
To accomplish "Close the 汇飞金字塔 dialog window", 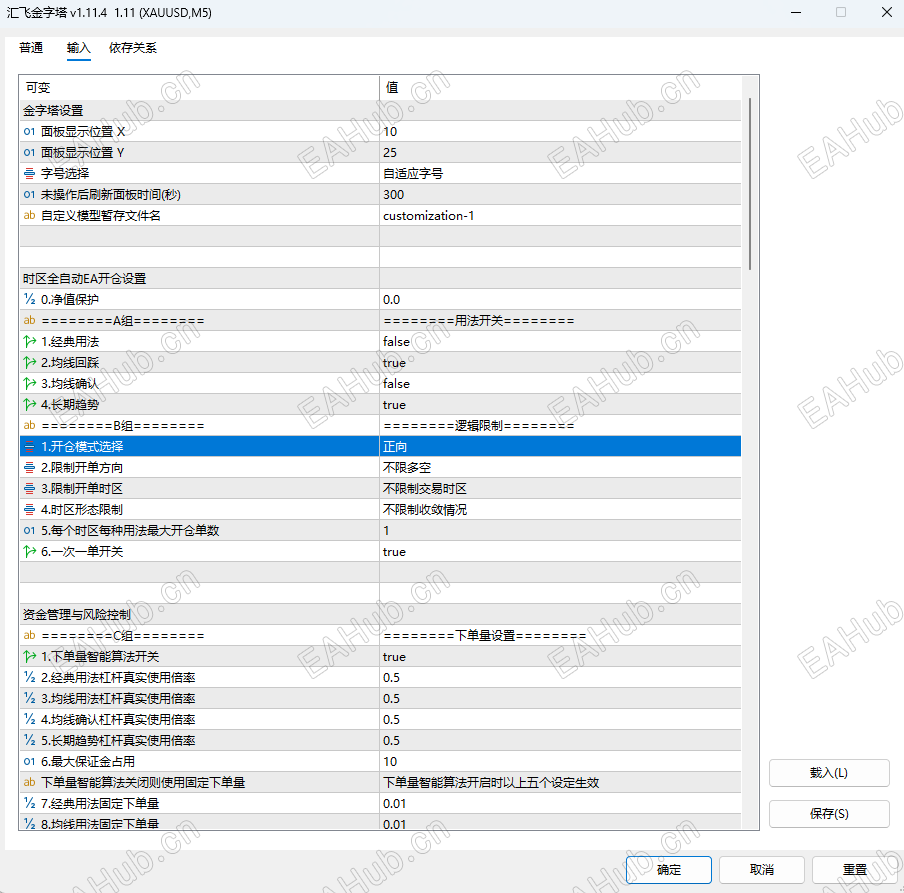I will click(887, 12).
